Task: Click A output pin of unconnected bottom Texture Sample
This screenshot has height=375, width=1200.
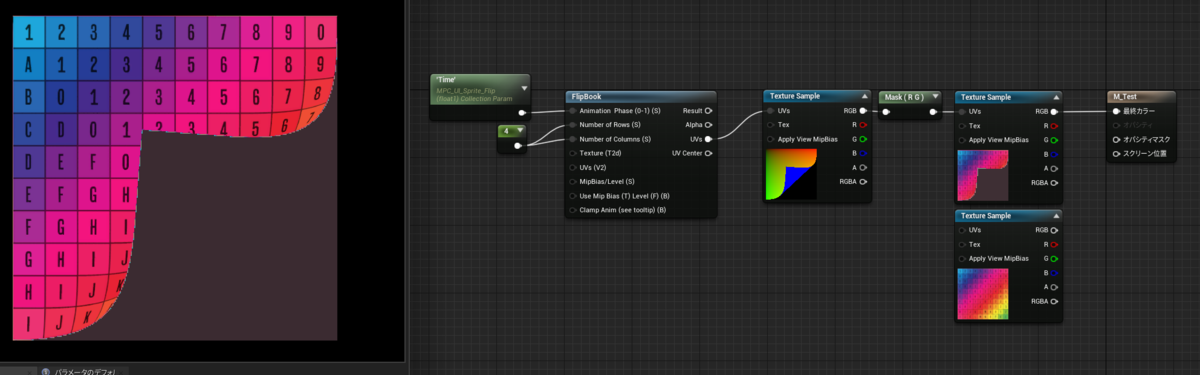Action: (1054, 286)
